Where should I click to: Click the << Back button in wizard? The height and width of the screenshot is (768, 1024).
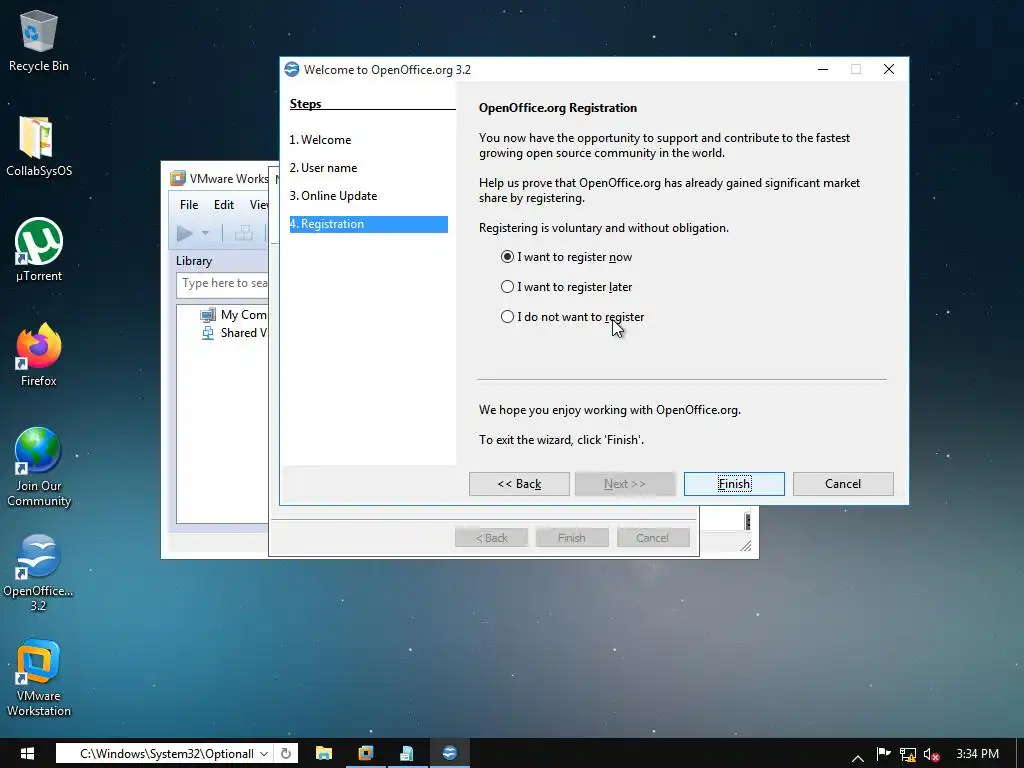point(519,484)
